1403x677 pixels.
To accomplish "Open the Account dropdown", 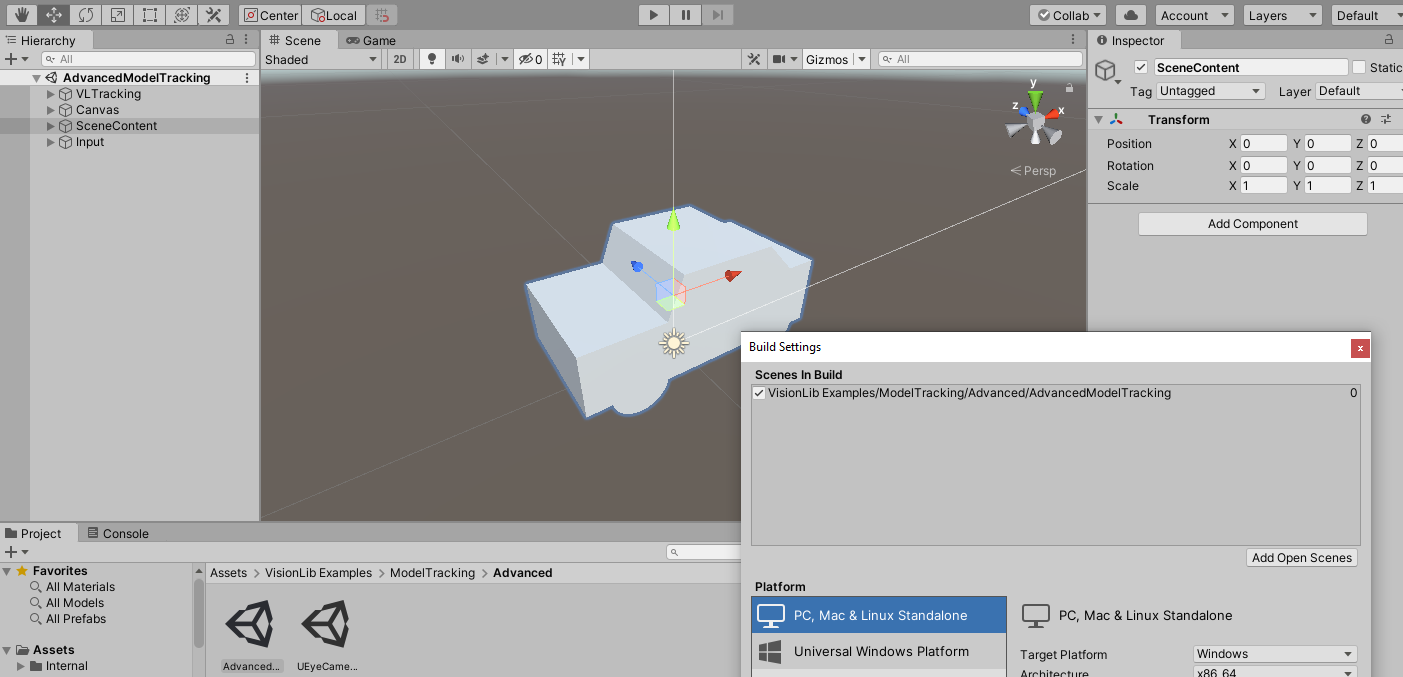I will 1194,15.
